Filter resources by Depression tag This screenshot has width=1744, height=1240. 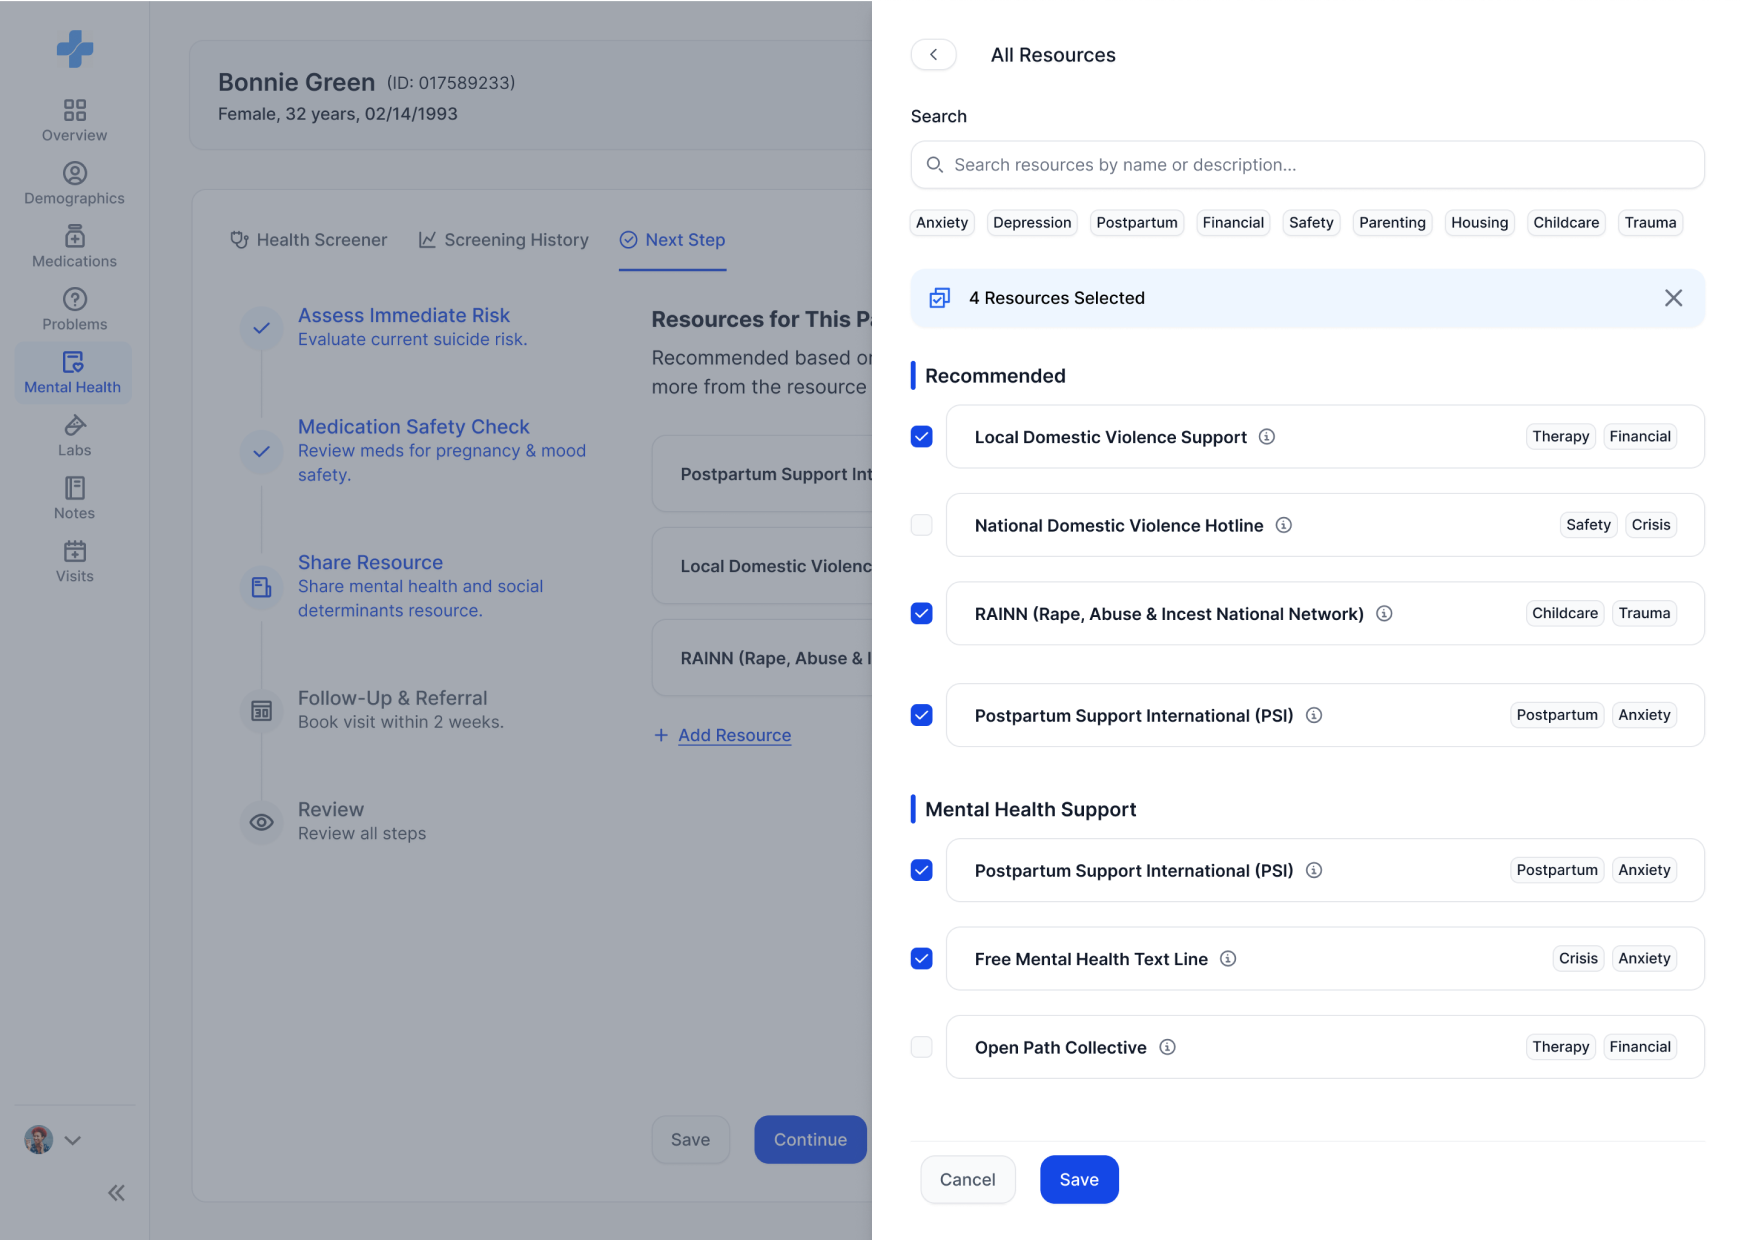tap(1032, 223)
